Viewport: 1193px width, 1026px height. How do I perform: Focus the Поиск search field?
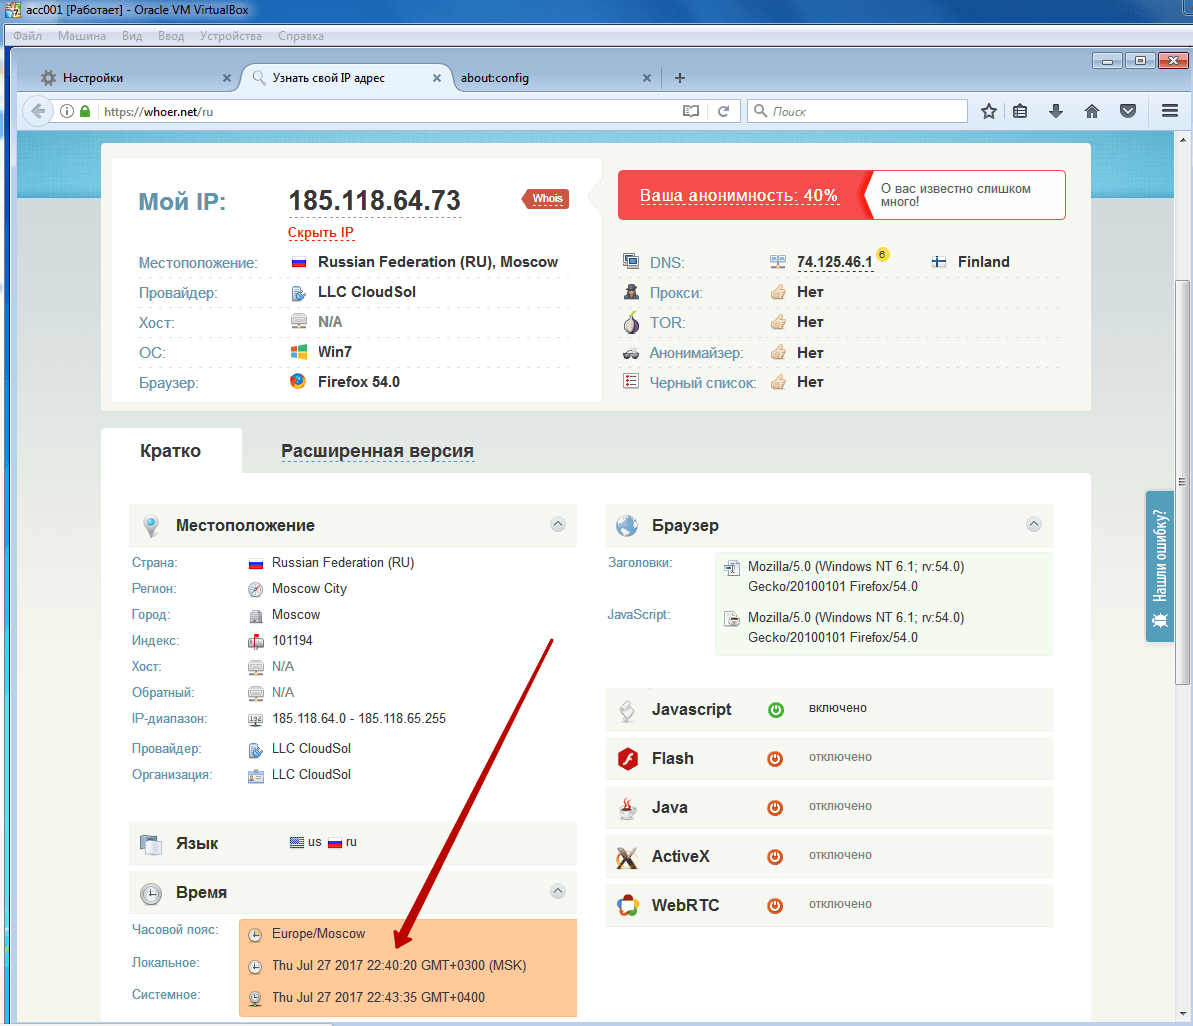click(857, 111)
